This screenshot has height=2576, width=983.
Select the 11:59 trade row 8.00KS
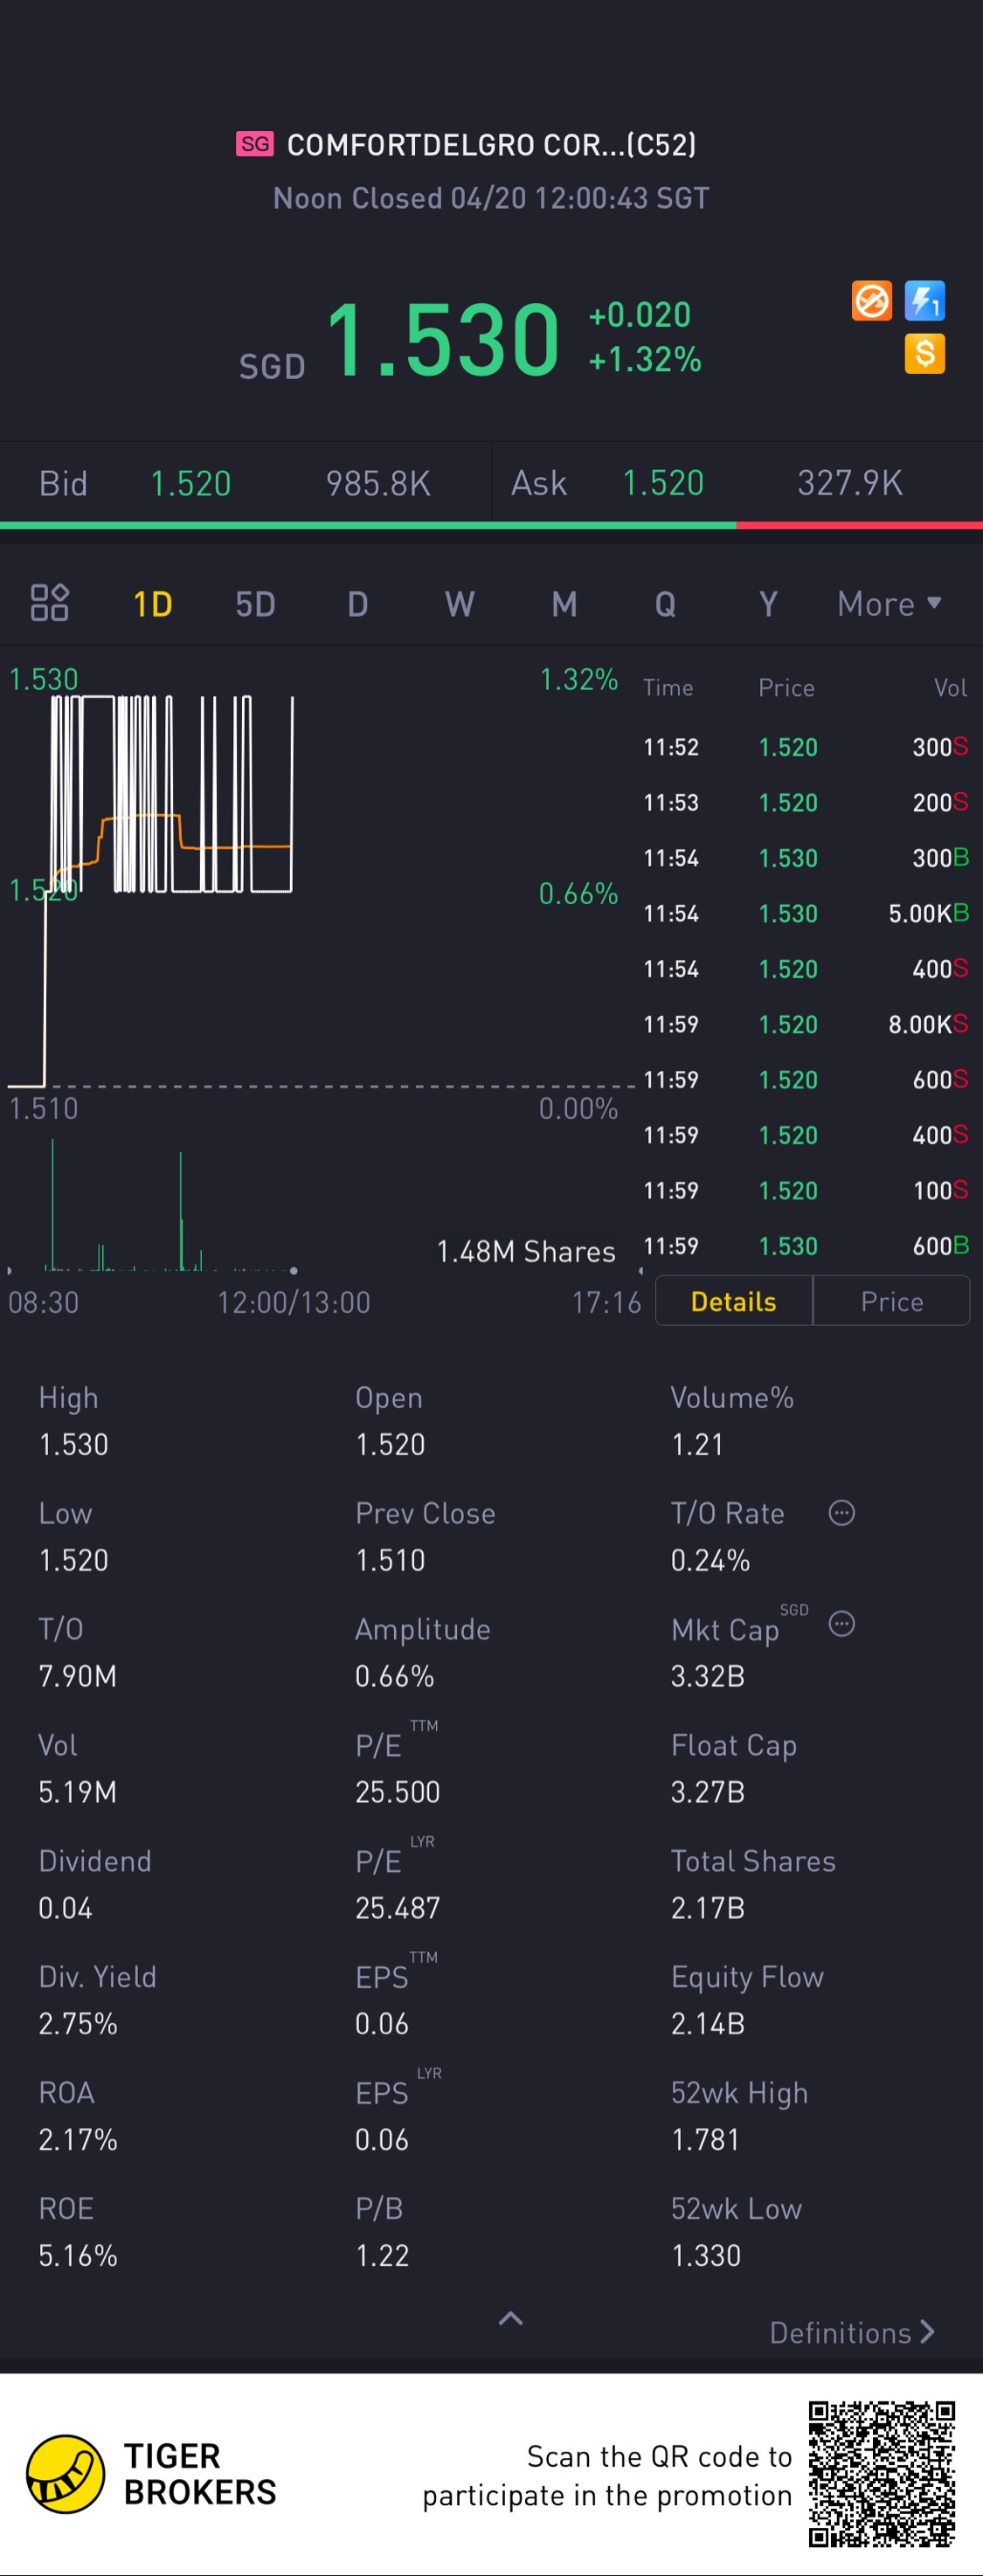click(x=805, y=1024)
